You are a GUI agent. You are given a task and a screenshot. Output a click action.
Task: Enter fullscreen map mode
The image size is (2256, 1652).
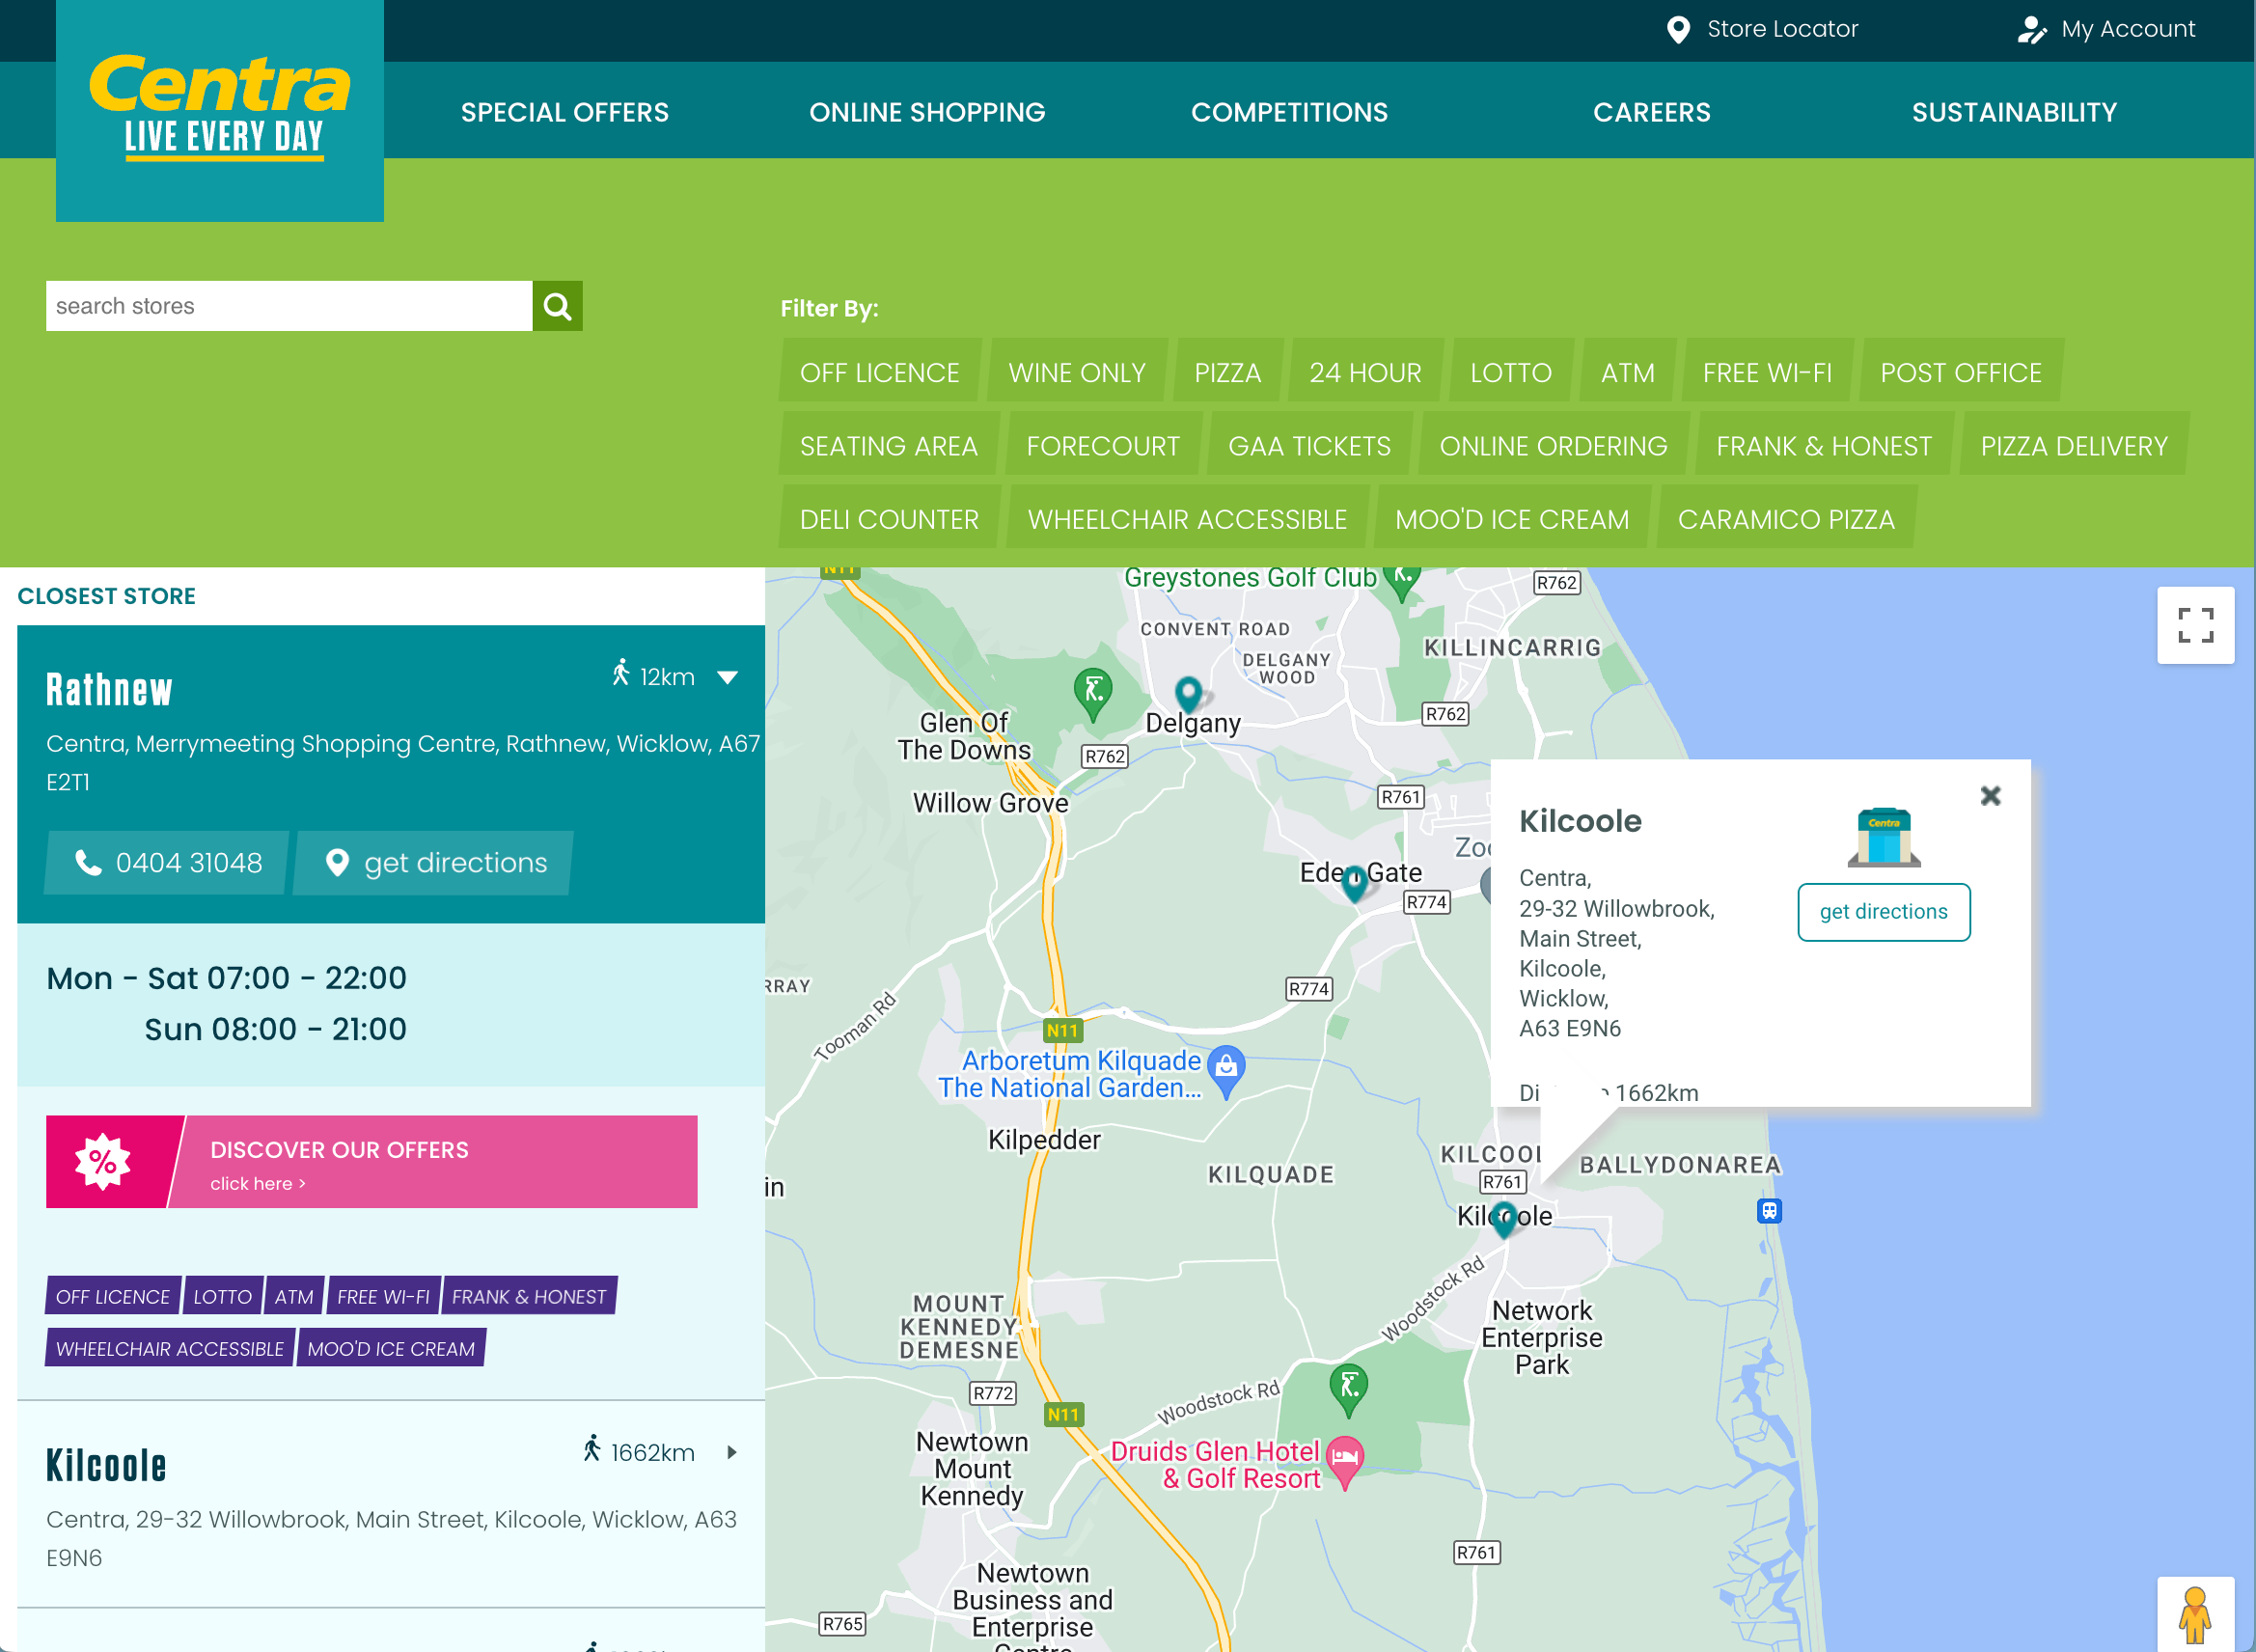pos(2196,625)
